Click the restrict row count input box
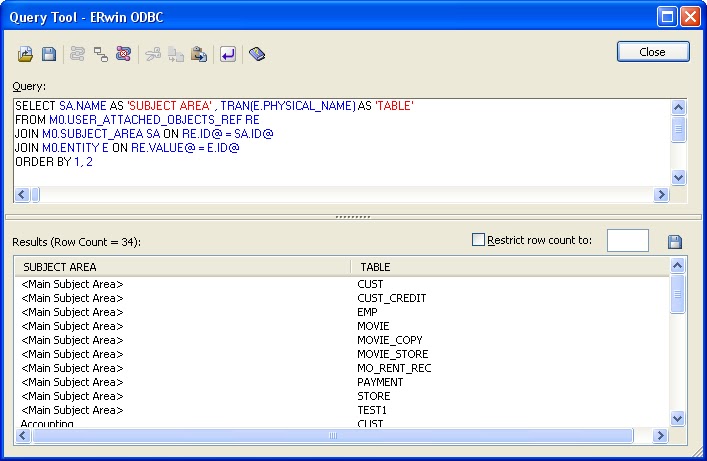 point(628,240)
